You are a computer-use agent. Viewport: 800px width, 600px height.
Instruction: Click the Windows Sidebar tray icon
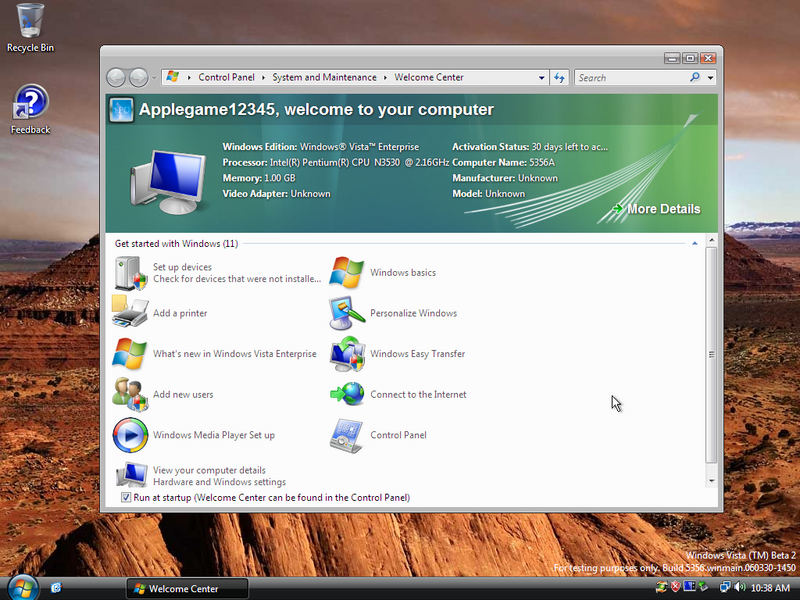click(689, 587)
